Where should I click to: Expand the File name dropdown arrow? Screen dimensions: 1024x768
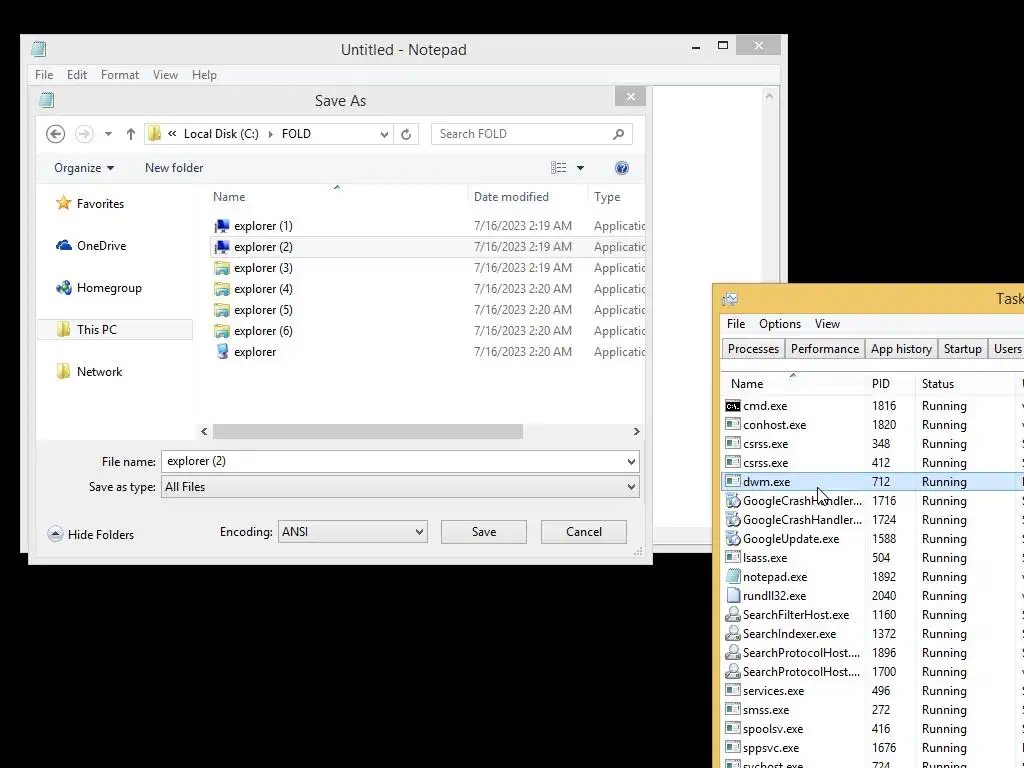click(x=631, y=461)
